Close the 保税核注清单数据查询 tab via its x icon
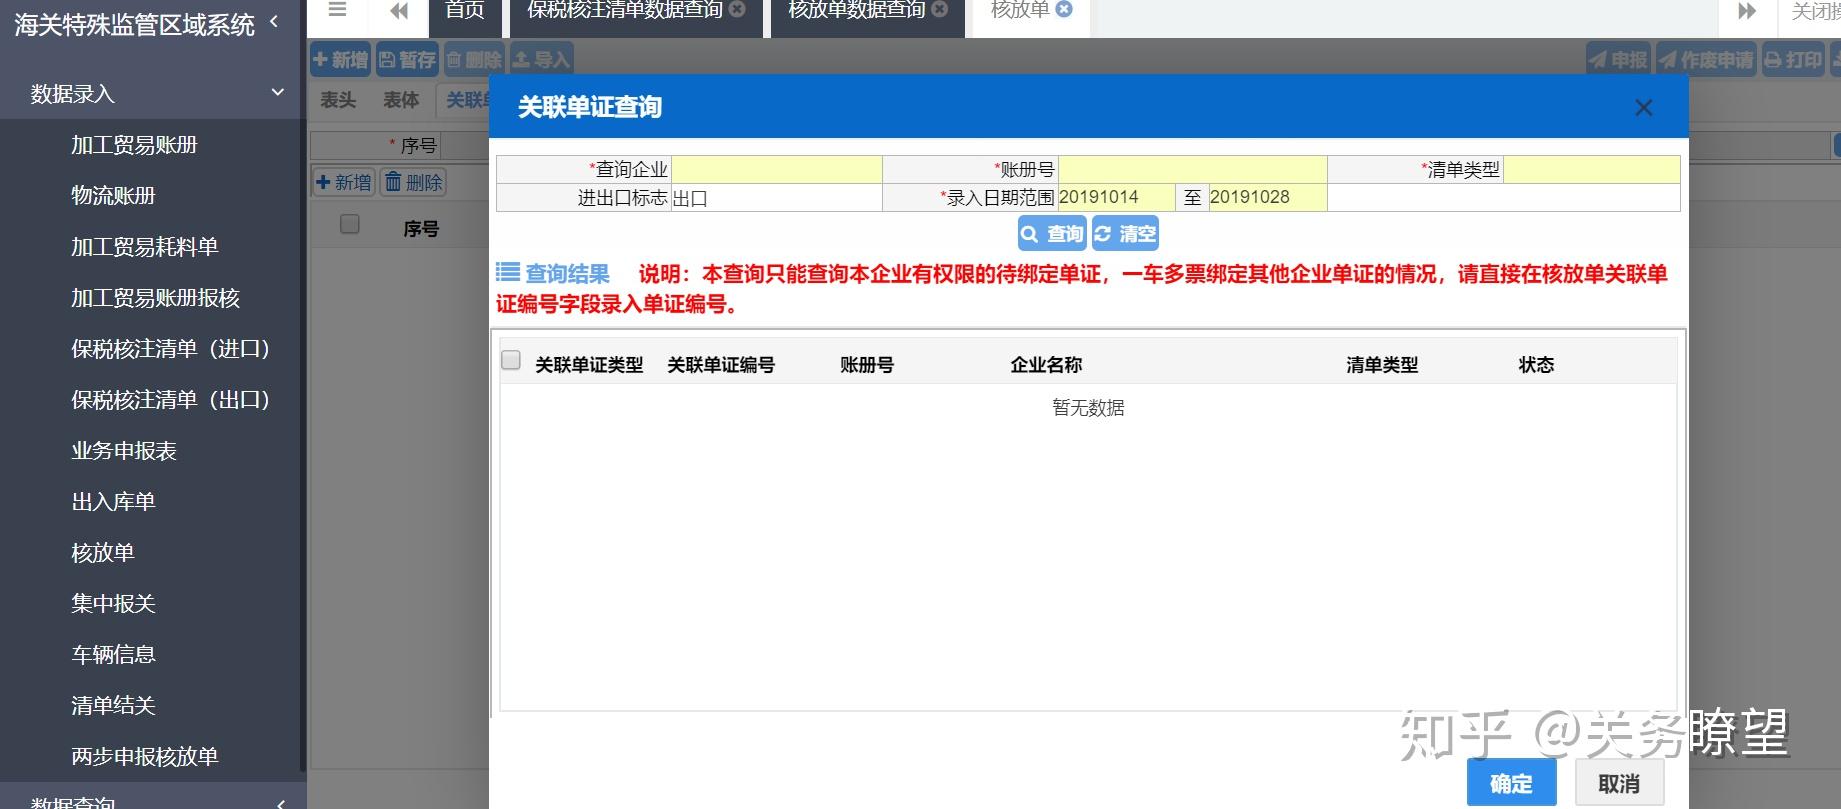The height and width of the screenshot is (809, 1841). click(x=737, y=10)
